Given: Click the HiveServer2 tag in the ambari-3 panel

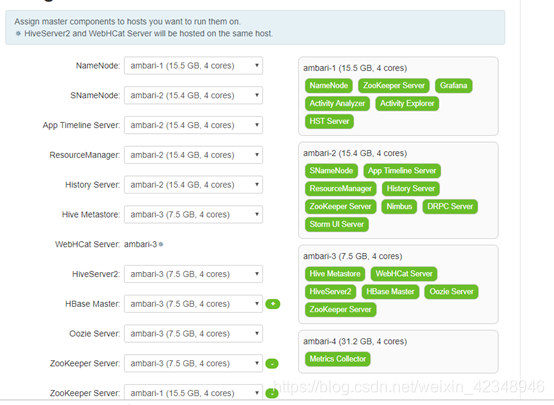Looking at the screenshot, I should tap(330, 292).
